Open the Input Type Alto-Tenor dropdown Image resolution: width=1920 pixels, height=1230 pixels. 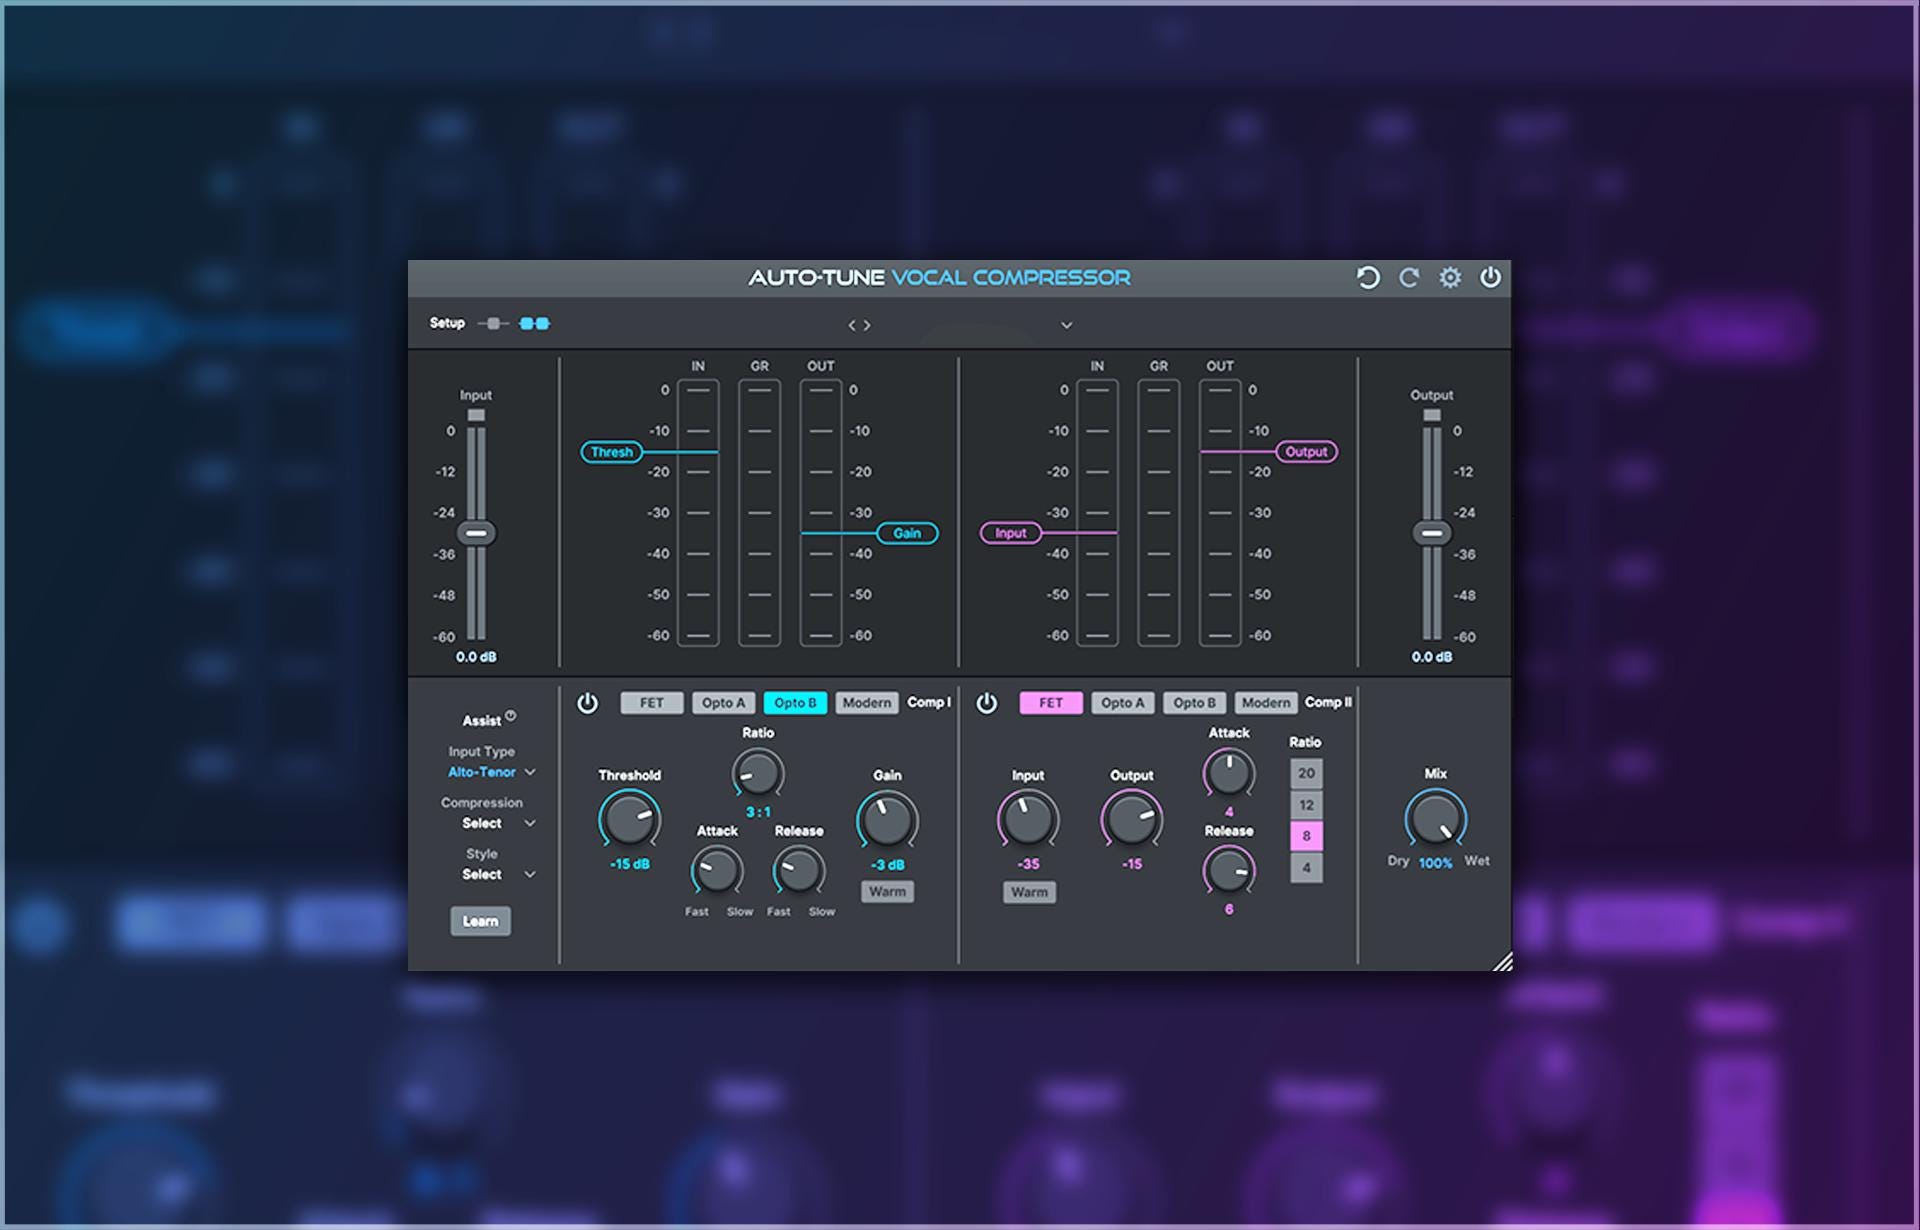point(491,772)
